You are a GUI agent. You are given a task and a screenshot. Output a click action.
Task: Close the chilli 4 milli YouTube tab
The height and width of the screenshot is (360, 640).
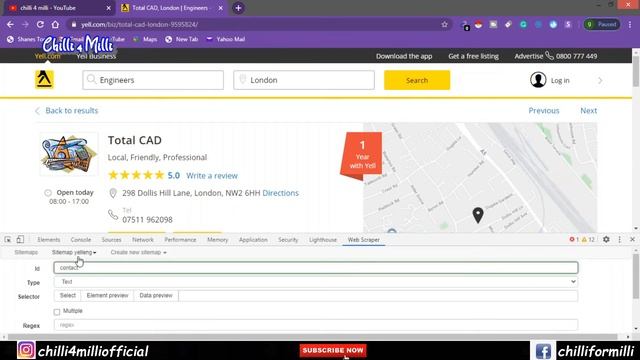[109, 8]
